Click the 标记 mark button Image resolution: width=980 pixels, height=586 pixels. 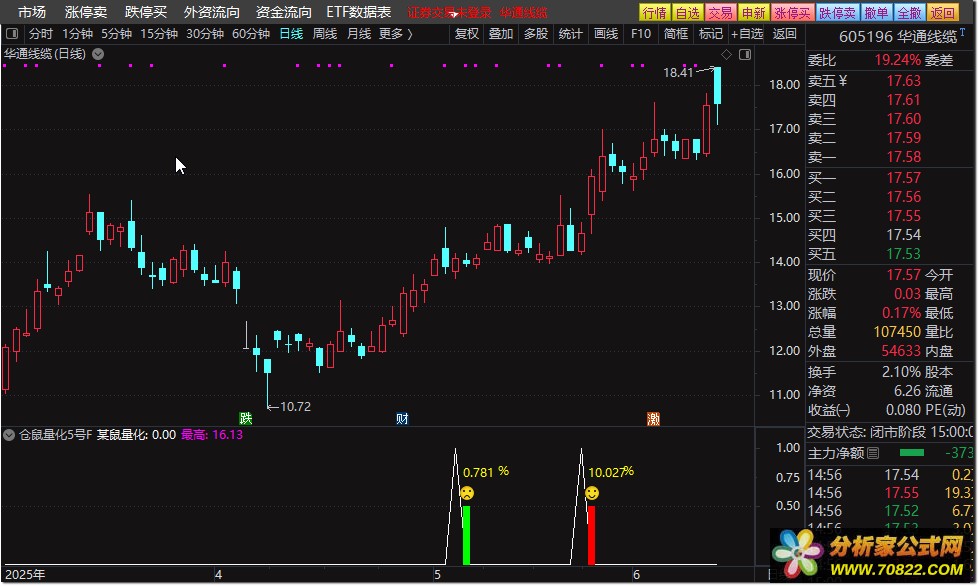(x=711, y=34)
